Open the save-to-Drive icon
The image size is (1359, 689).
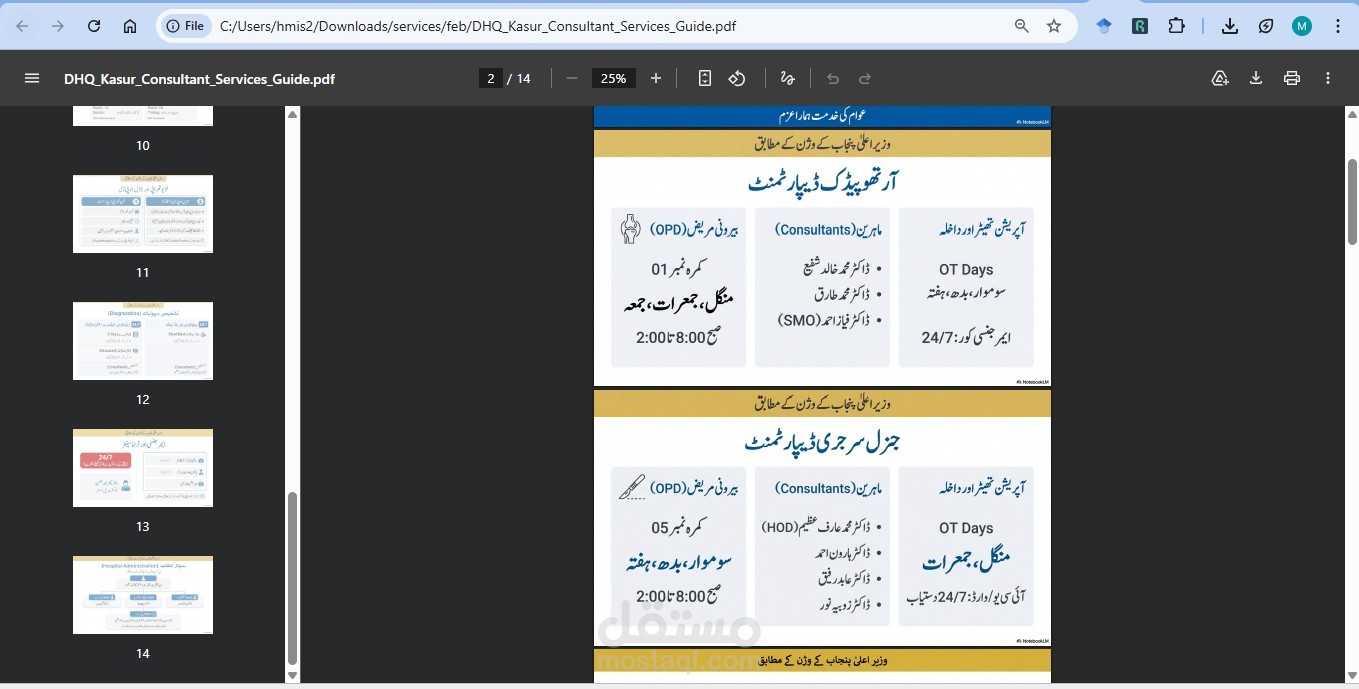pos(1220,78)
